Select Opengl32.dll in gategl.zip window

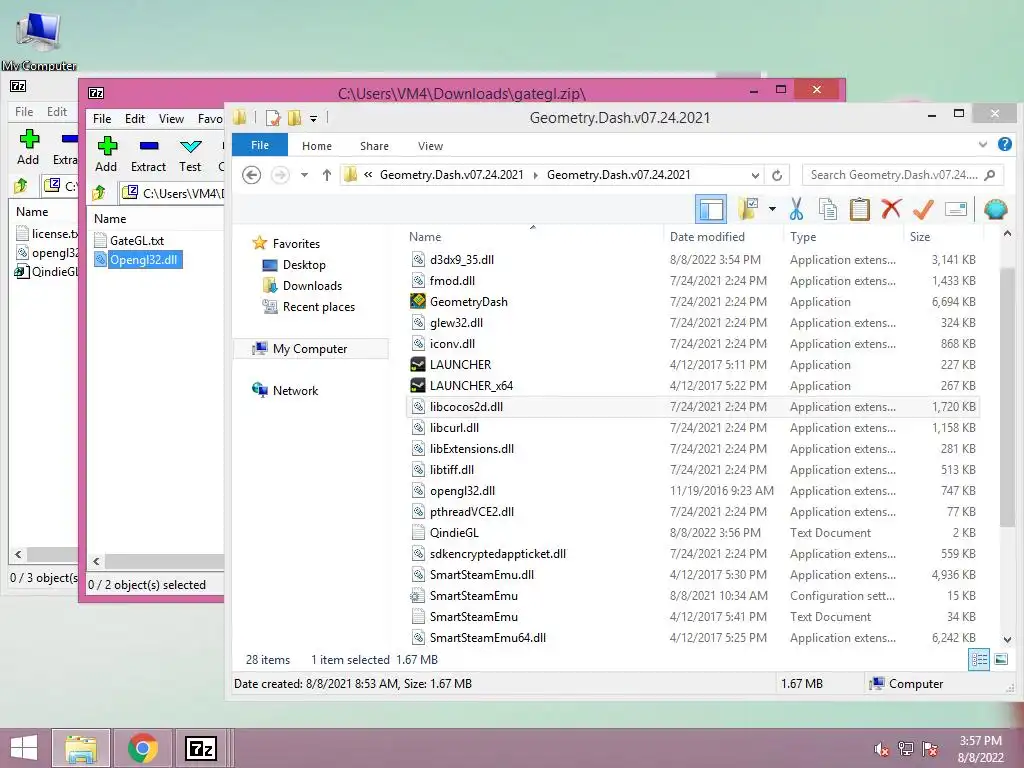pyautogui.click(x=143, y=260)
